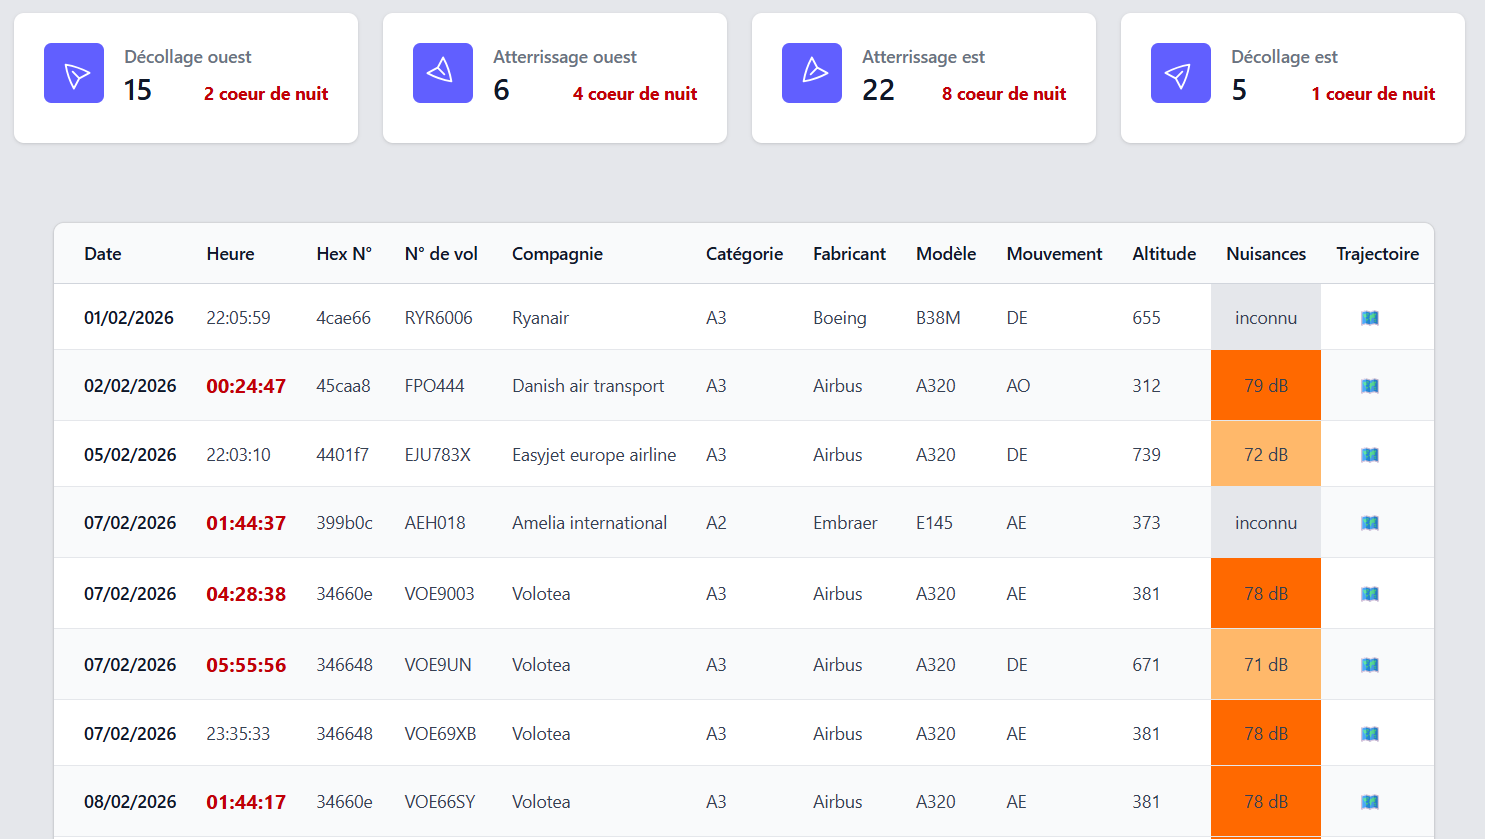The width and height of the screenshot is (1485, 839).
Task: Open the trajectory icon for flight RYR6006
Action: tap(1370, 317)
